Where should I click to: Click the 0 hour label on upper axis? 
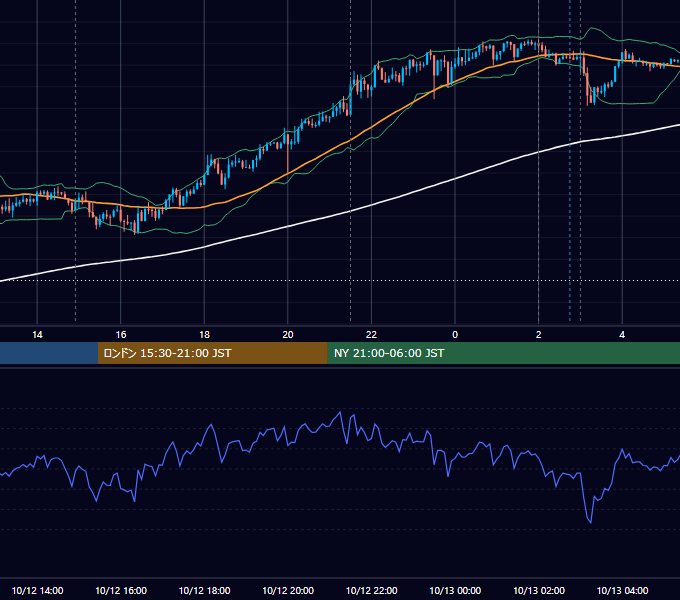point(455,335)
